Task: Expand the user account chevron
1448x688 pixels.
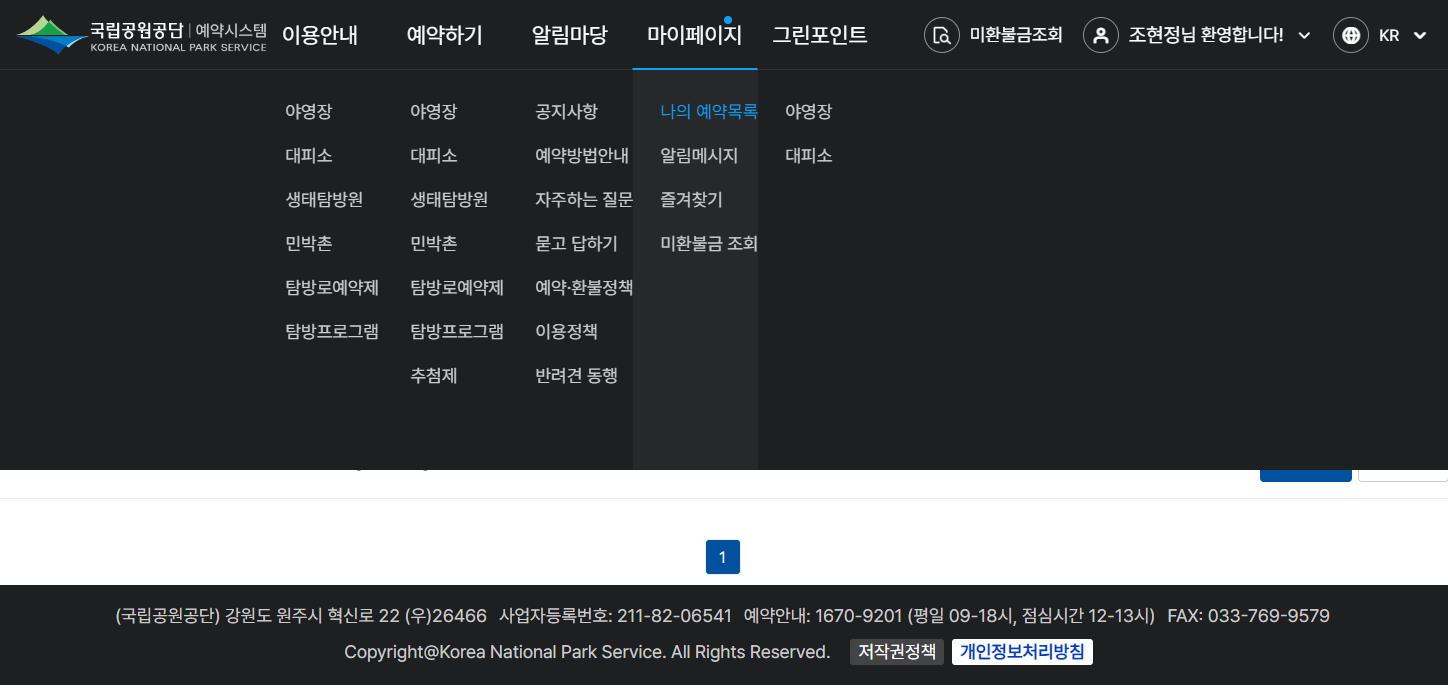Action: (1304, 36)
